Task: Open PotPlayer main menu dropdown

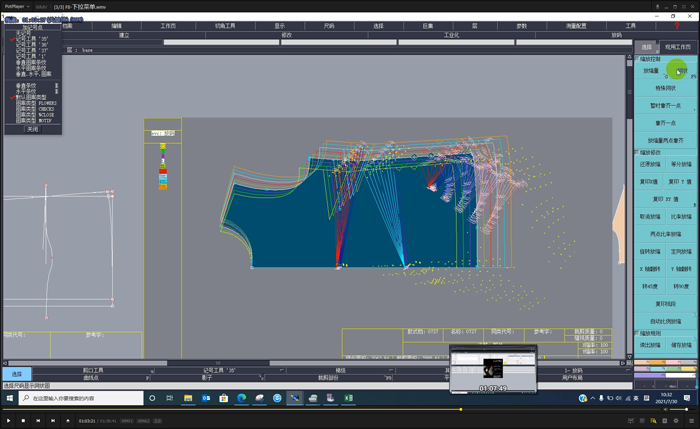Action: coord(17,7)
